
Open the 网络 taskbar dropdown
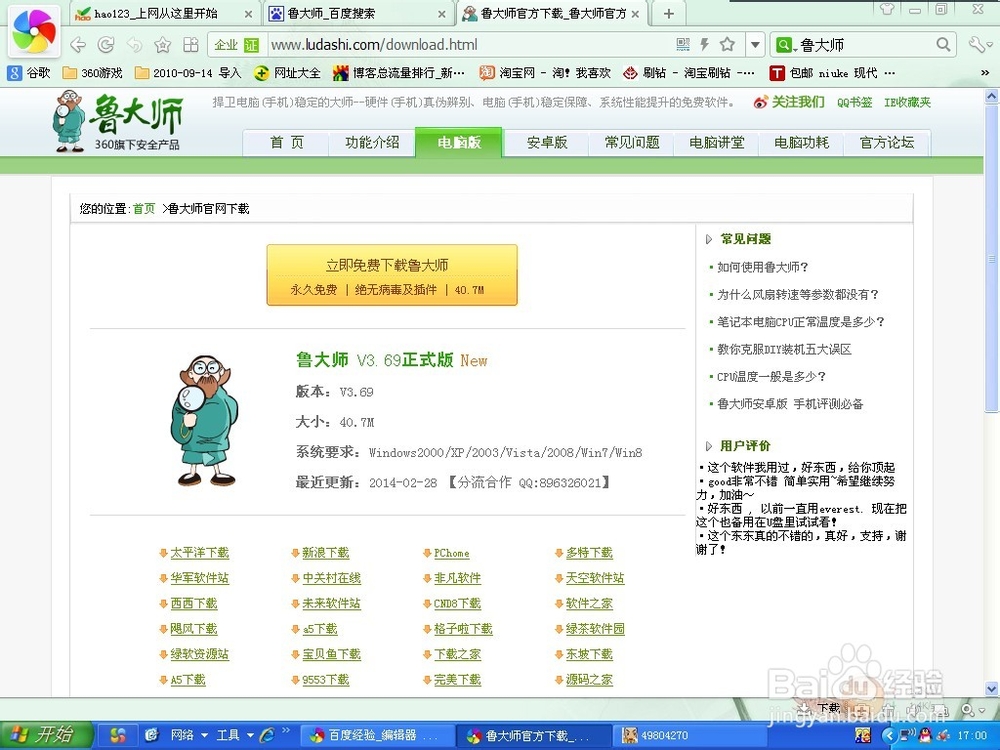click(189, 735)
